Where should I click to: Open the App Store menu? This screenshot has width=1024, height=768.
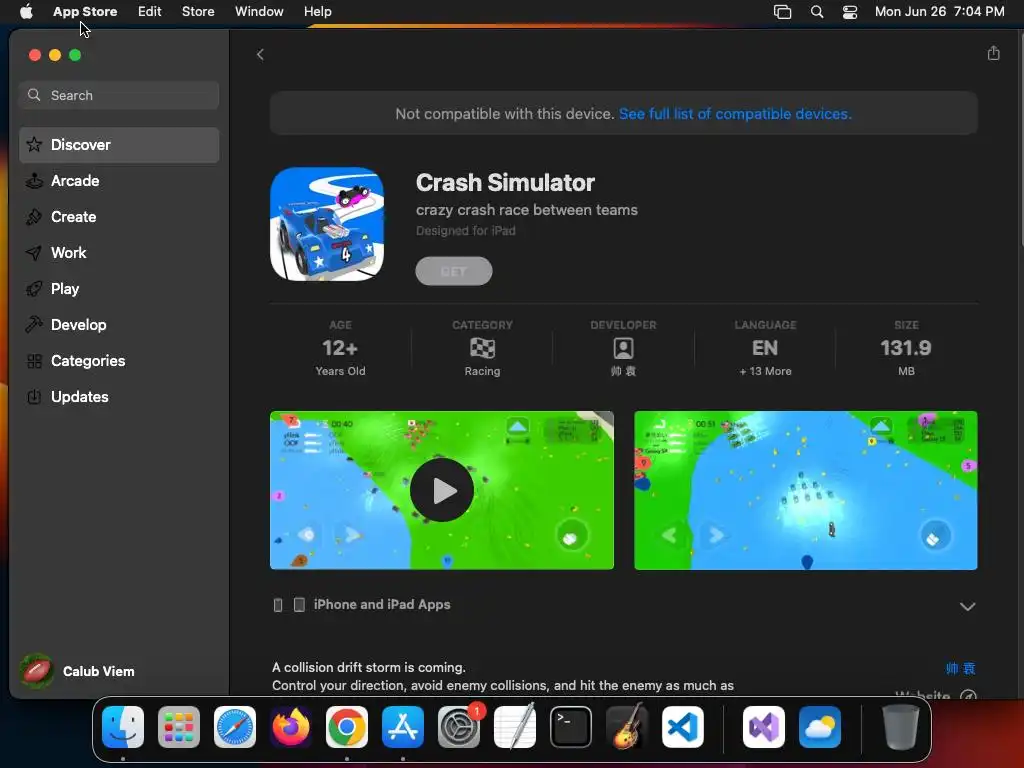[x=85, y=12]
